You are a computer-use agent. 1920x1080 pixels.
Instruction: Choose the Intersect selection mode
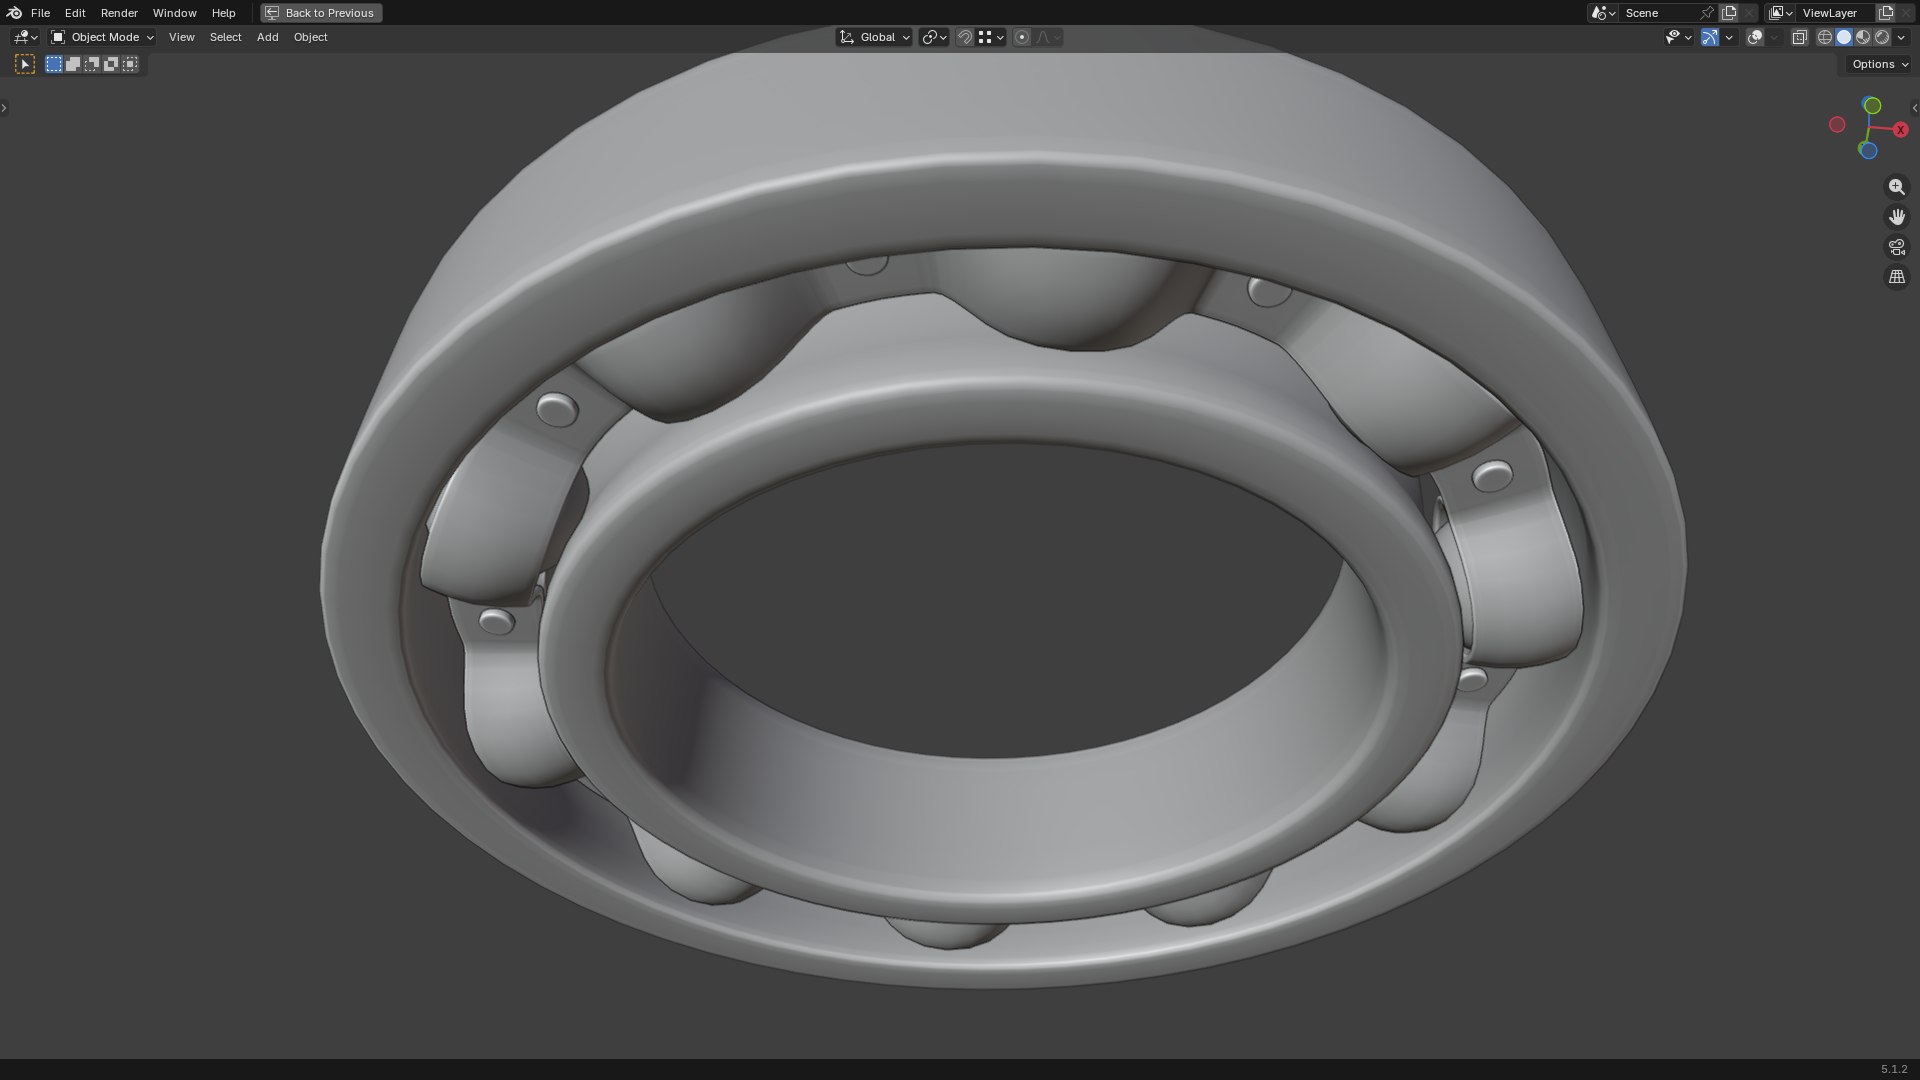pyautogui.click(x=130, y=64)
